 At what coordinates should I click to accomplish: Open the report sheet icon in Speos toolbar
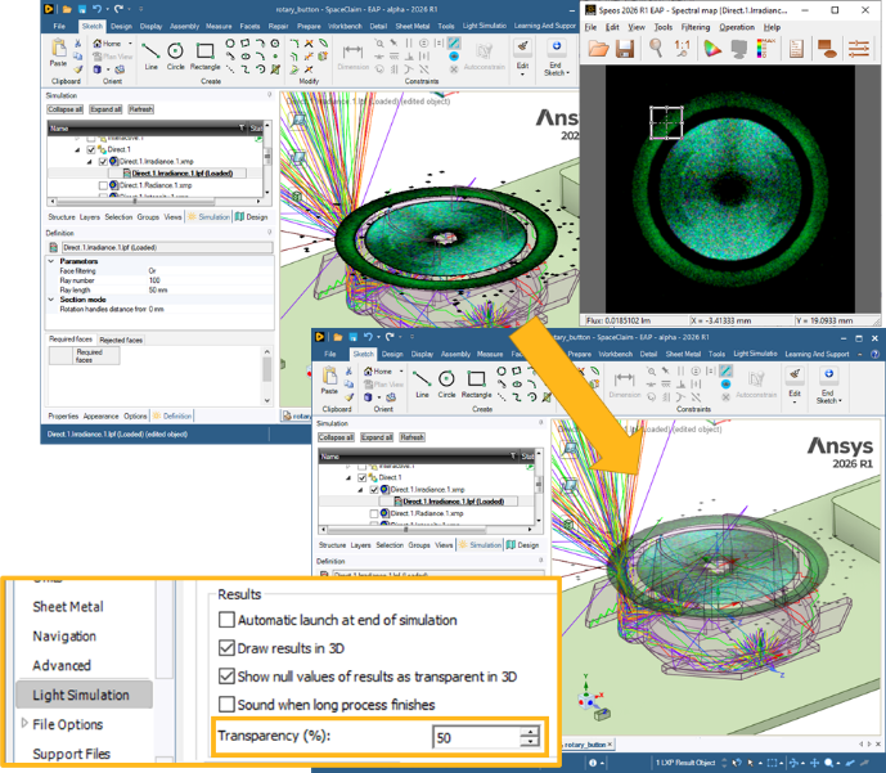point(796,49)
